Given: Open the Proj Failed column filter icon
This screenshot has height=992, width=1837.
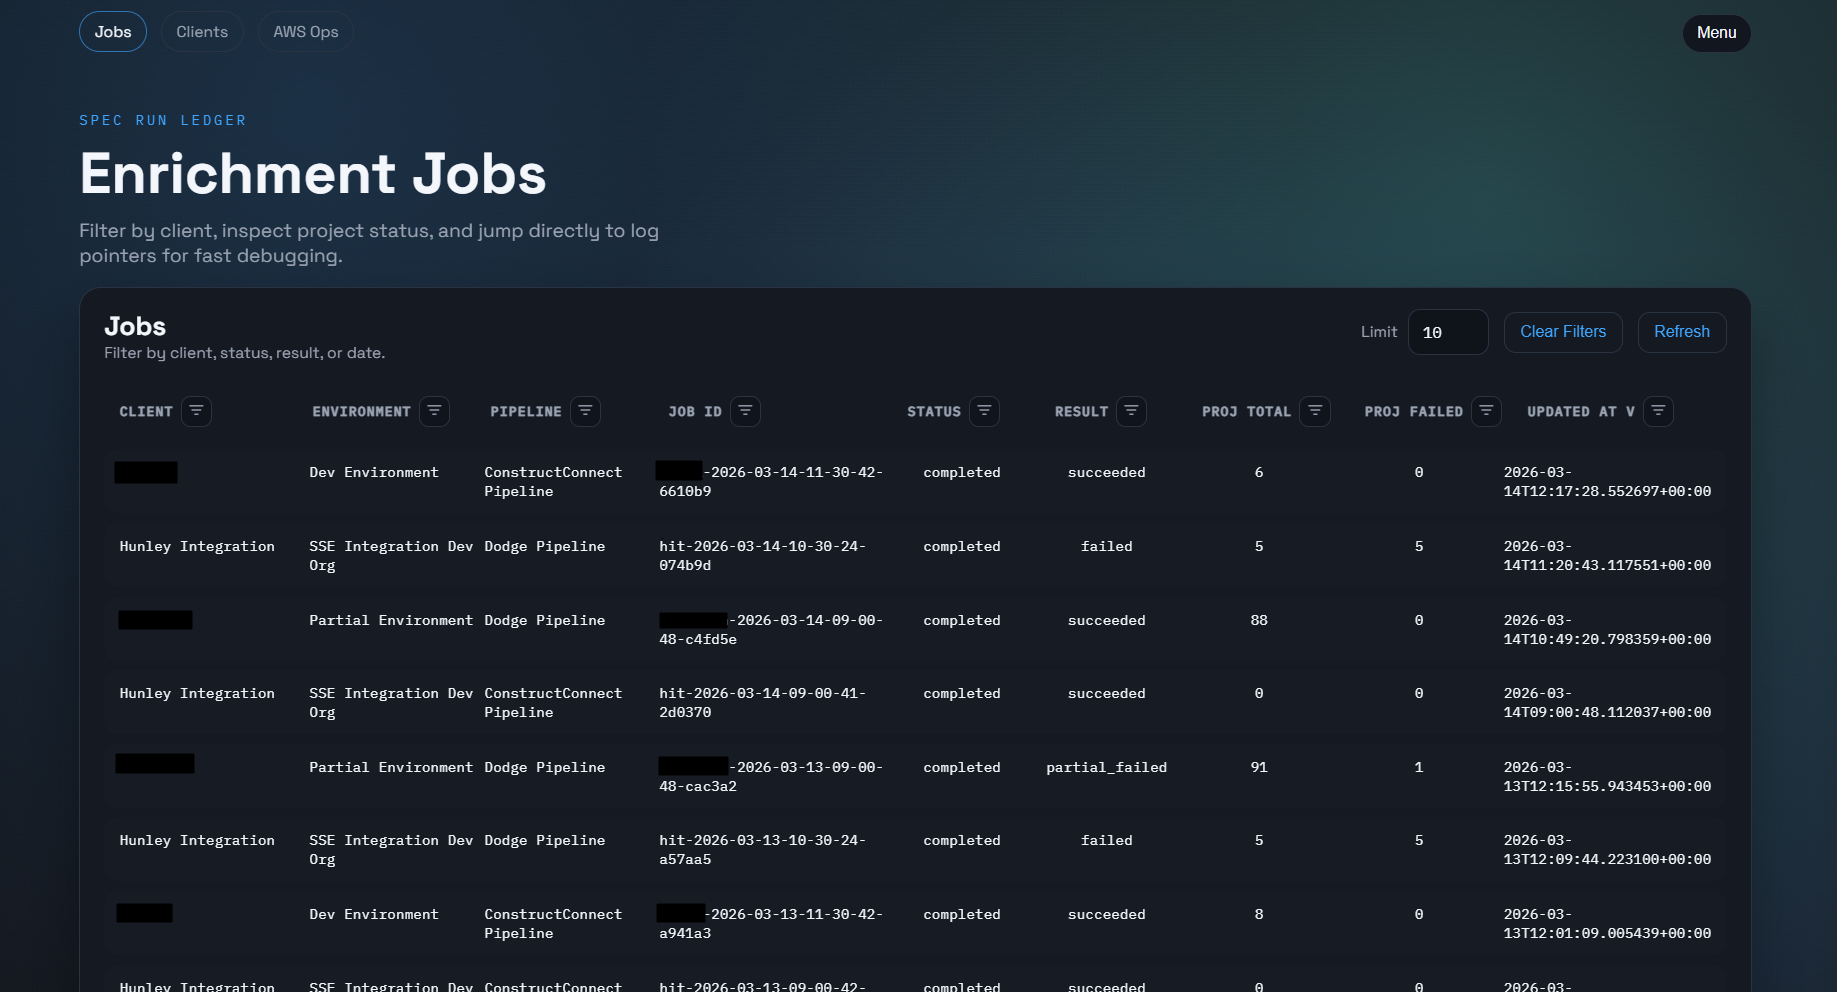Looking at the screenshot, I should [x=1486, y=411].
